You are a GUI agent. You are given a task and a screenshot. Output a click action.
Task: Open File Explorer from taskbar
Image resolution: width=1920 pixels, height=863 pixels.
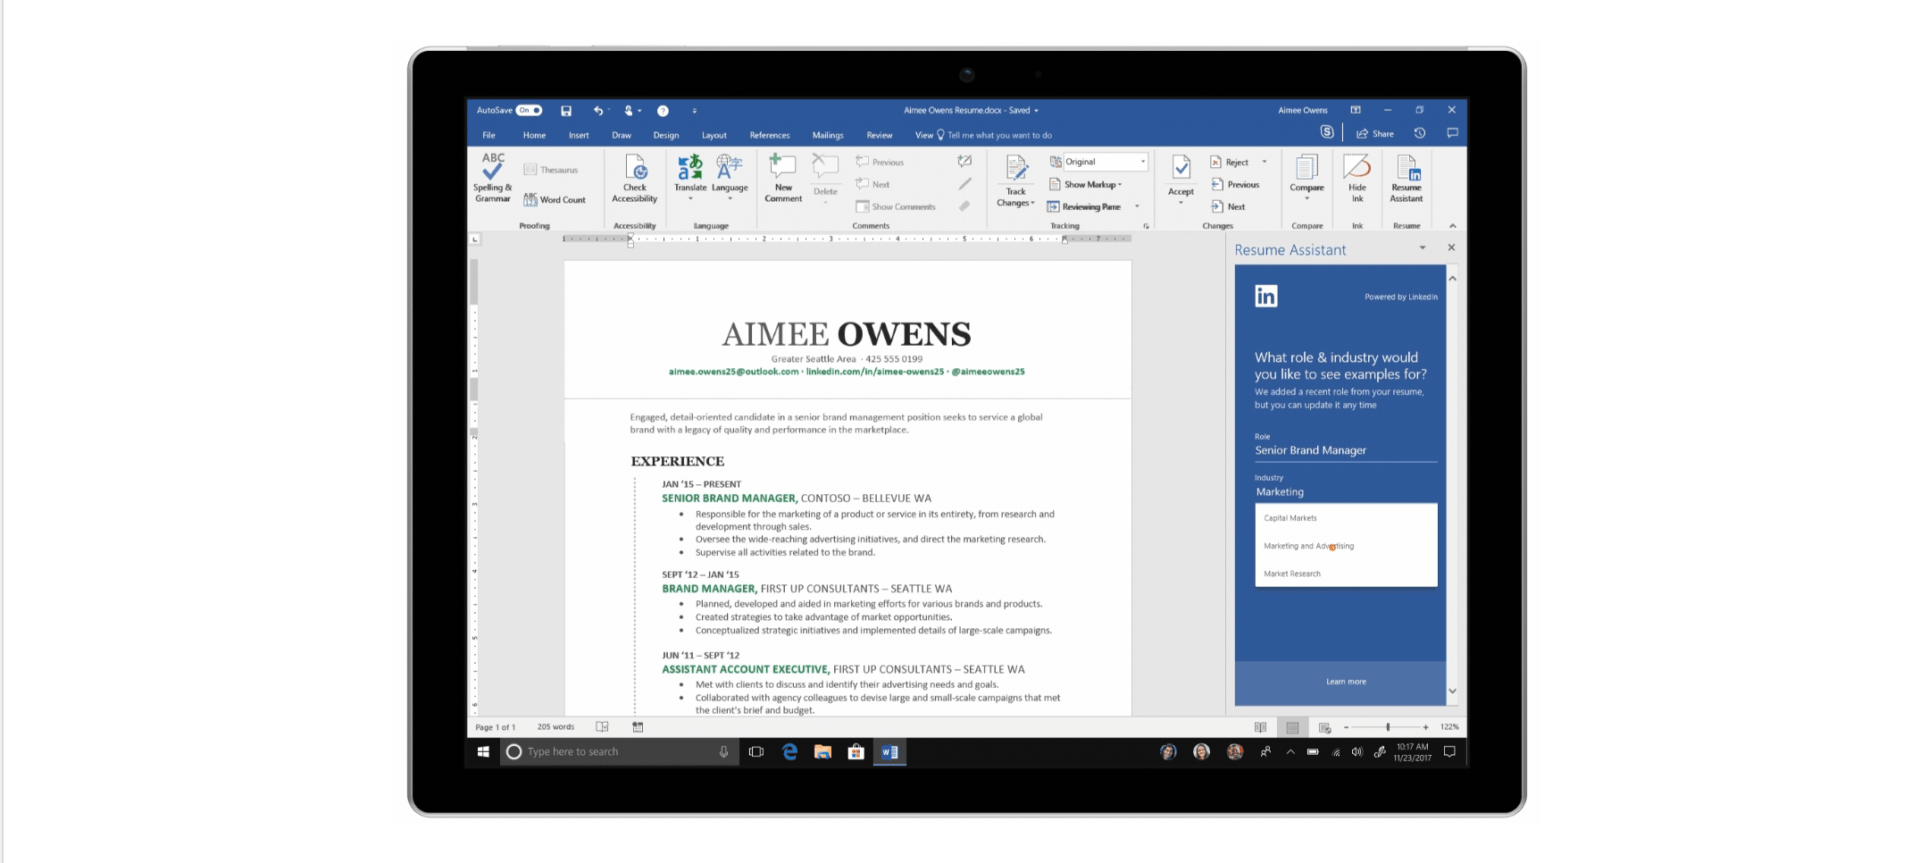coord(823,752)
